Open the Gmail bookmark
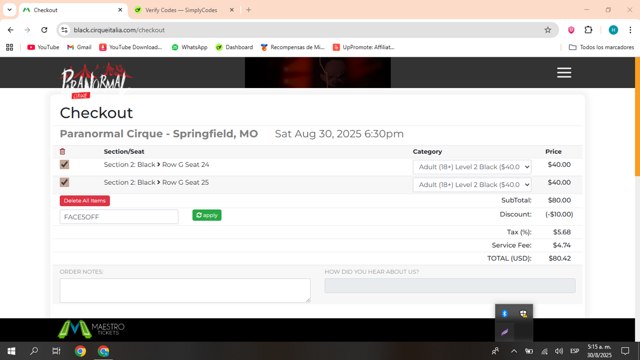The width and height of the screenshot is (640, 360). click(x=79, y=47)
